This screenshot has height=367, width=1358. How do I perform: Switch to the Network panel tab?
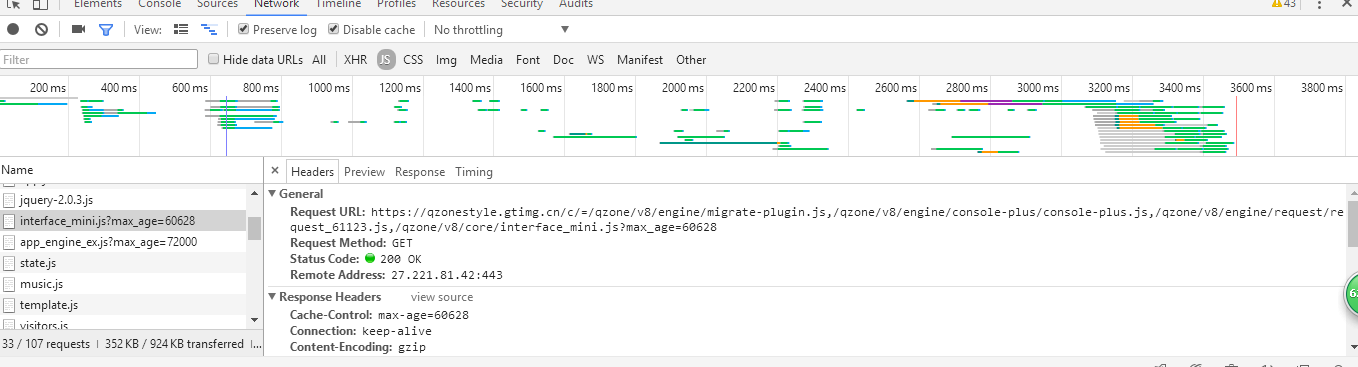pos(277,5)
